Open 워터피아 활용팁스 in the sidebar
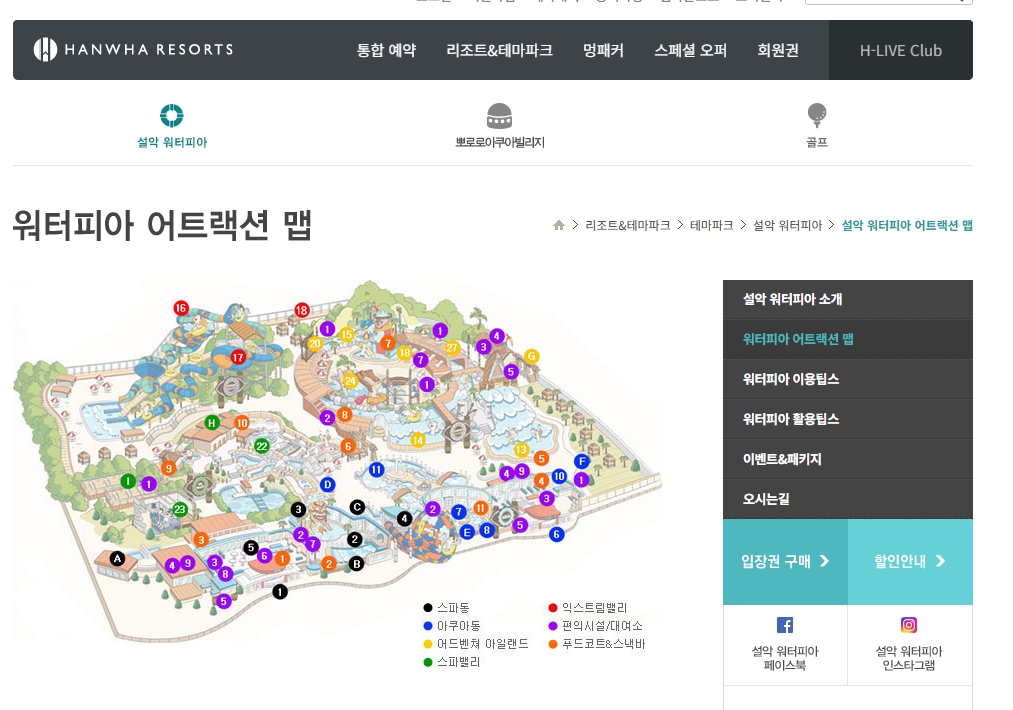Screen dimensions: 1013x710 tap(848, 419)
